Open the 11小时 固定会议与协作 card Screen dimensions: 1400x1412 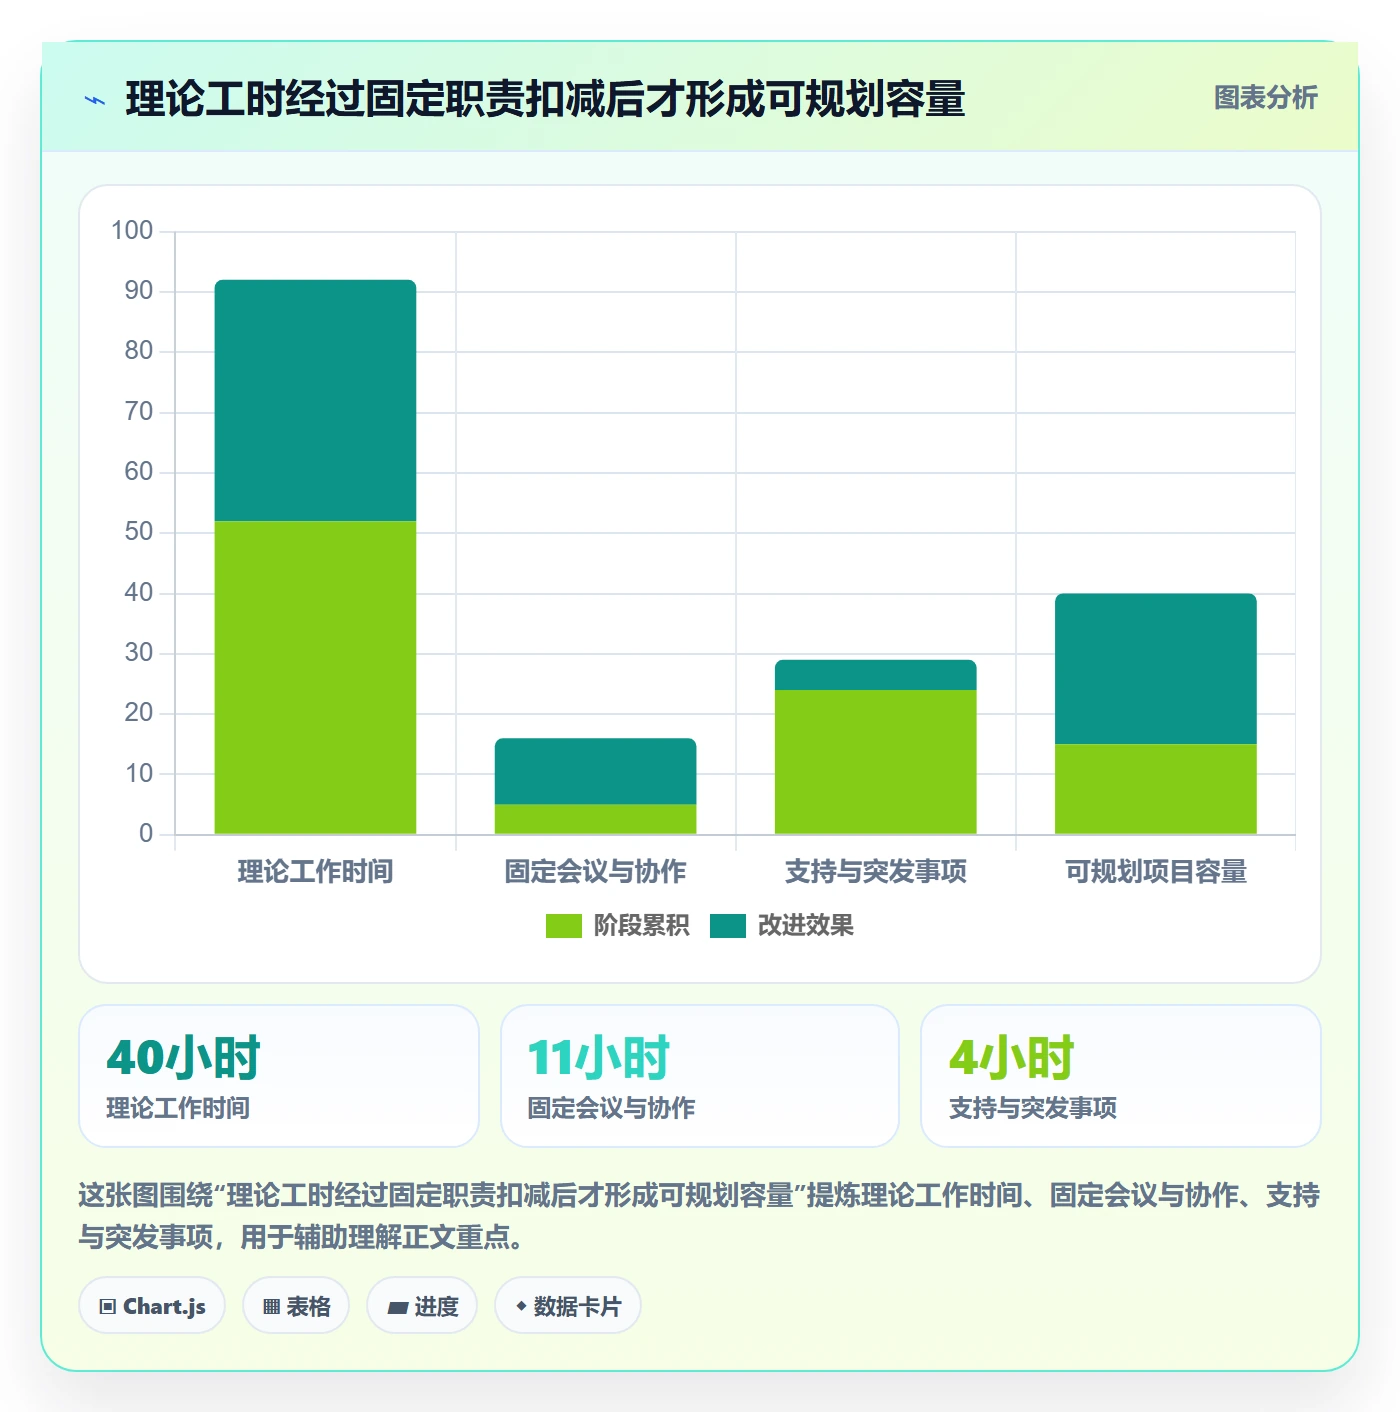(700, 1076)
